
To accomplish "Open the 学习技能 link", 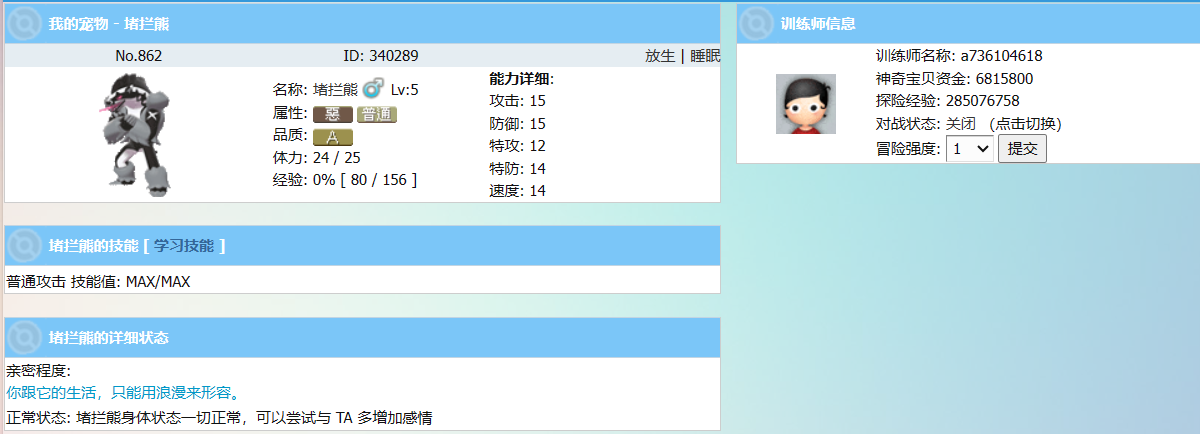I will click(183, 245).
